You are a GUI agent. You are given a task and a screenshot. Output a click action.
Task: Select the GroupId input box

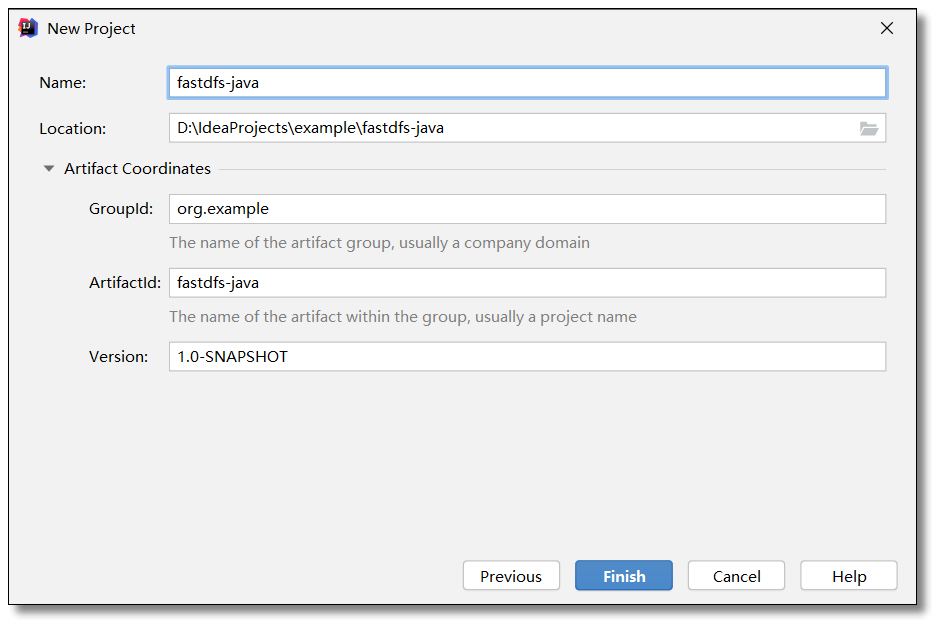pos(526,209)
